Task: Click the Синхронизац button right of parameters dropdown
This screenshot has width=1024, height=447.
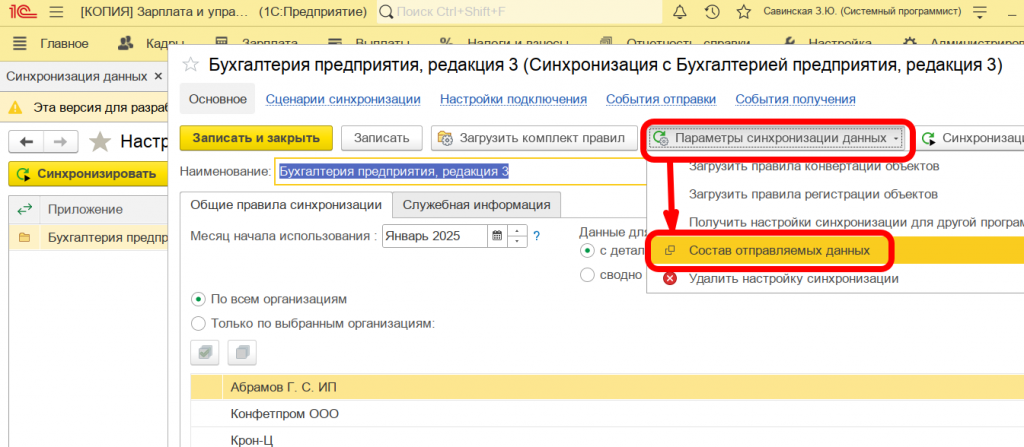Action: click(x=970, y=139)
